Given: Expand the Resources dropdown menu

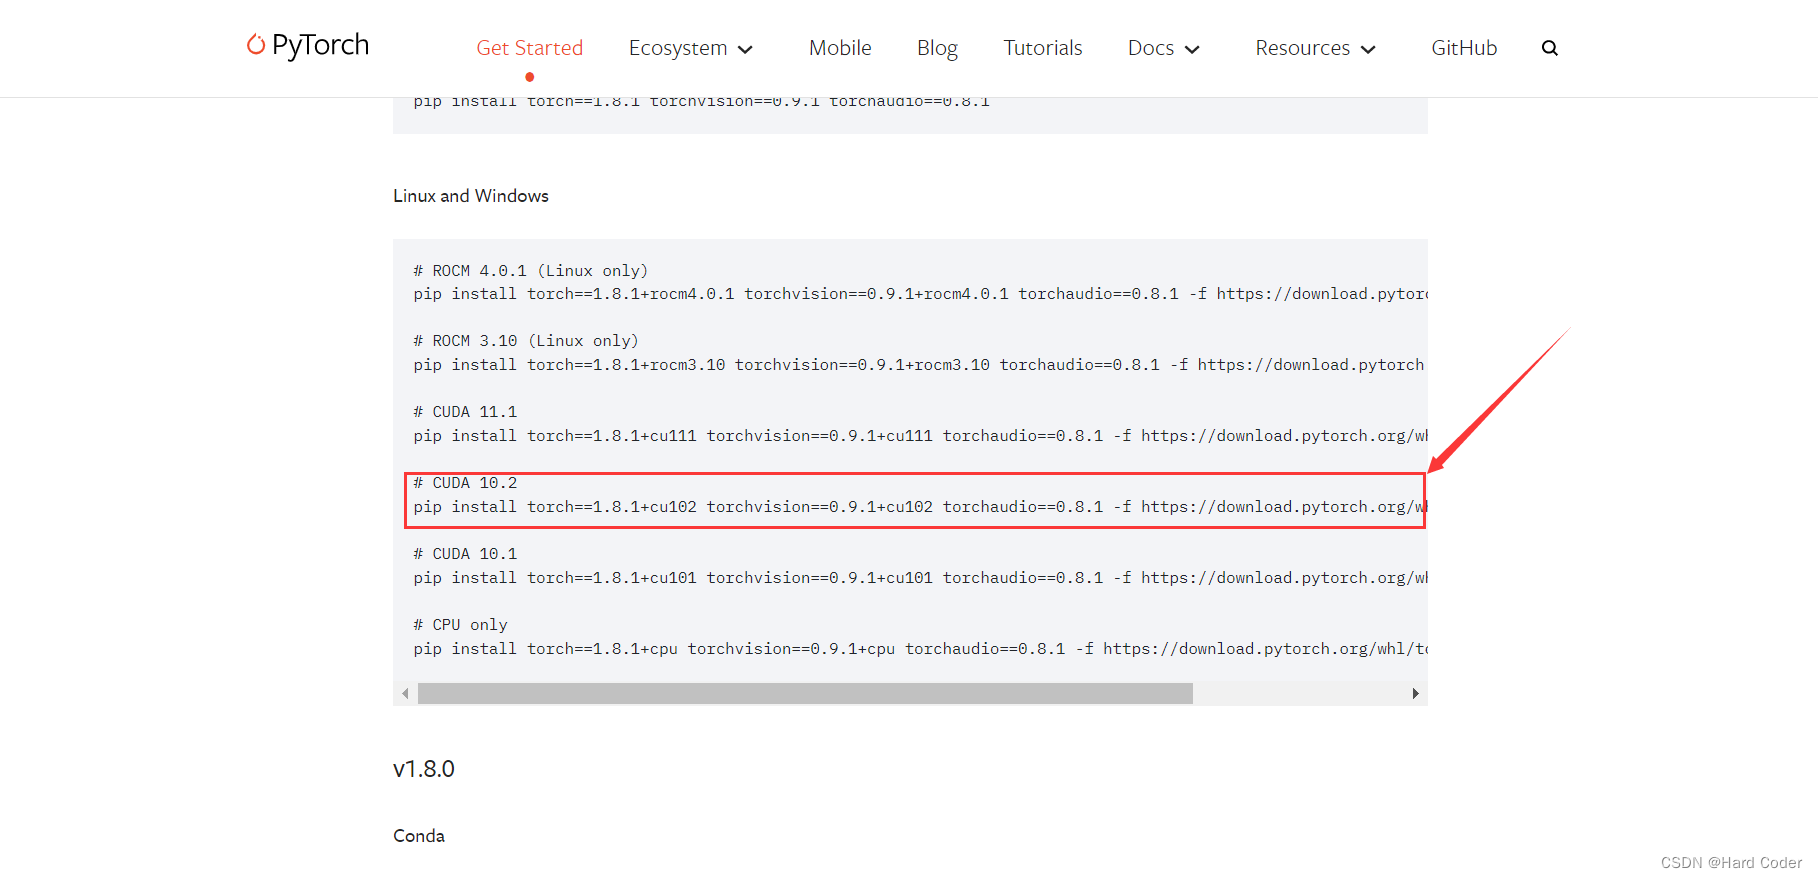Looking at the screenshot, I should pyautogui.click(x=1315, y=48).
